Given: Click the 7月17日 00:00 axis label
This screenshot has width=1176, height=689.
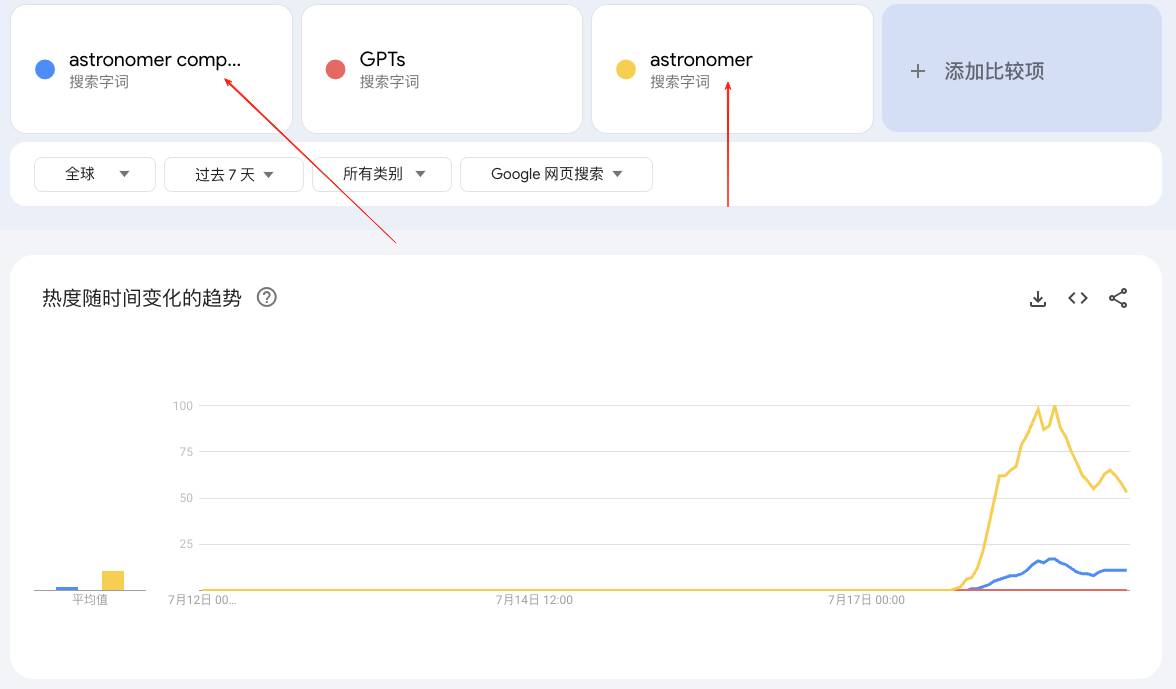Looking at the screenshot, I should pos(866,600).
